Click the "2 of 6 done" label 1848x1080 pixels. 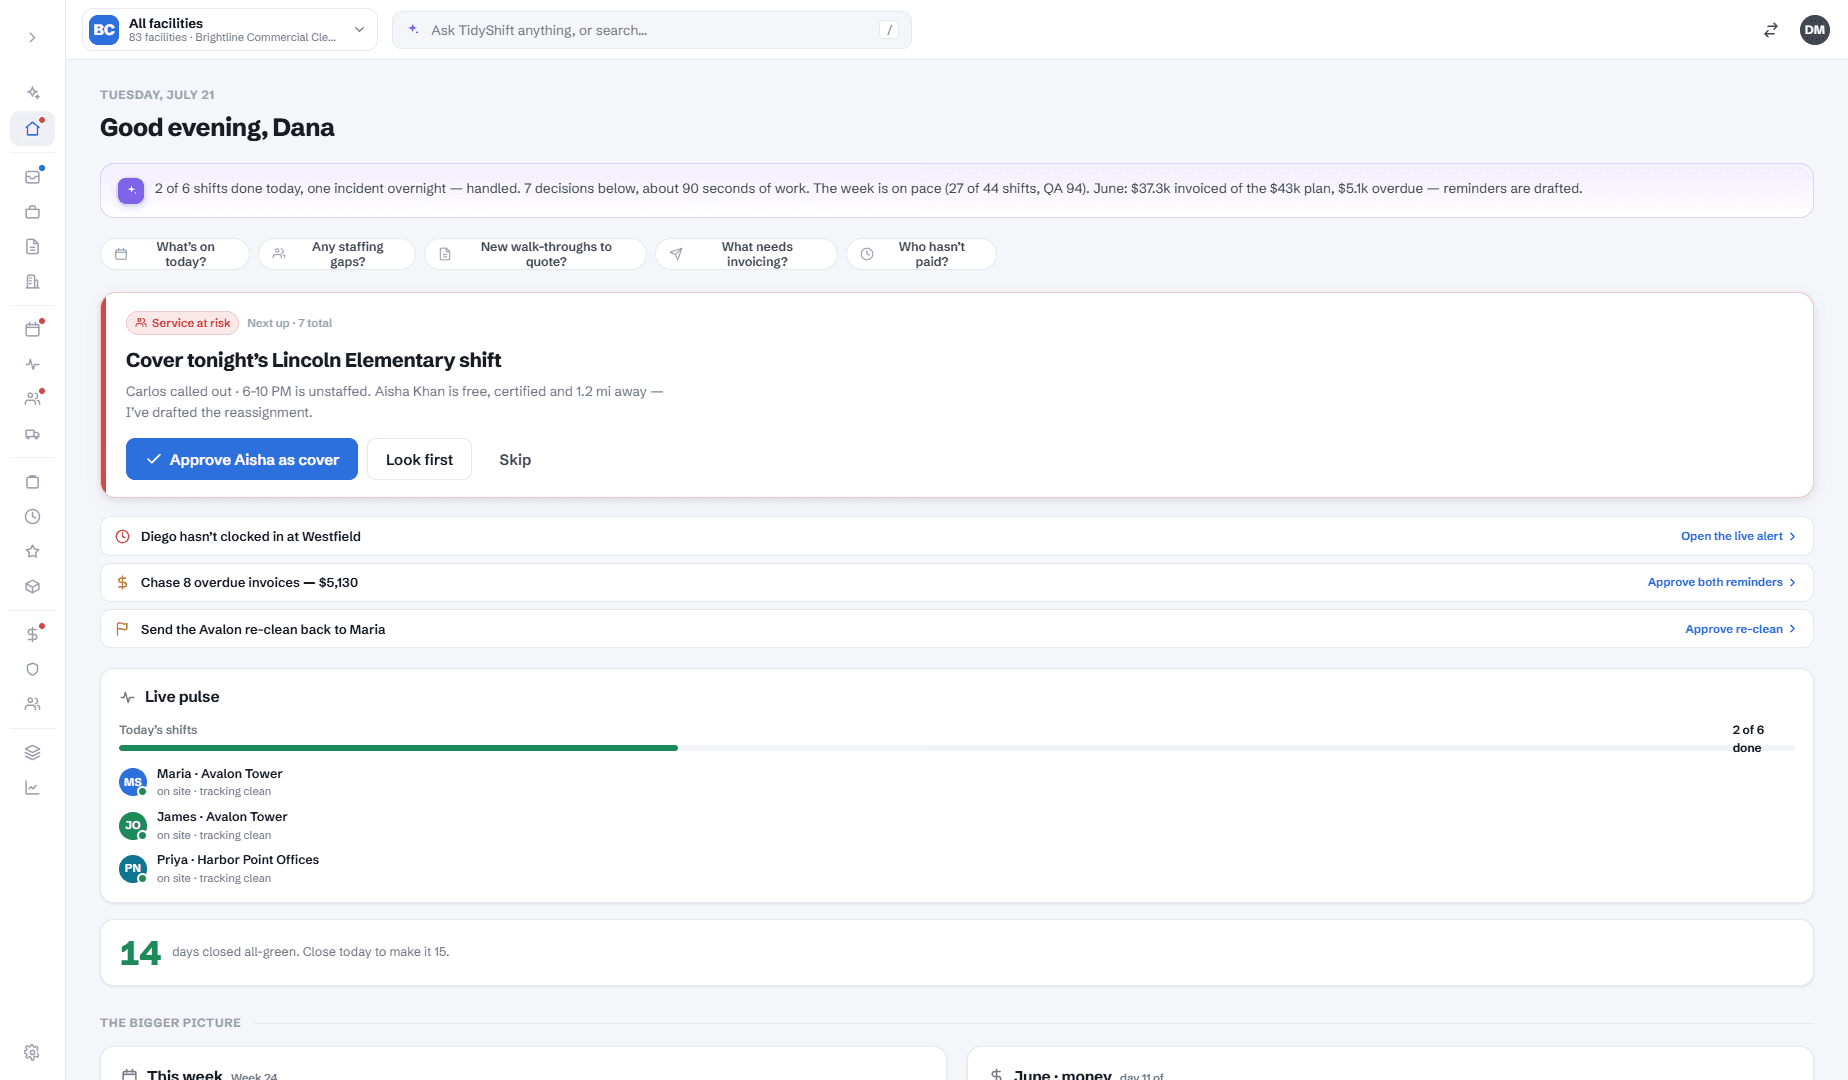tap(1748, 739)
